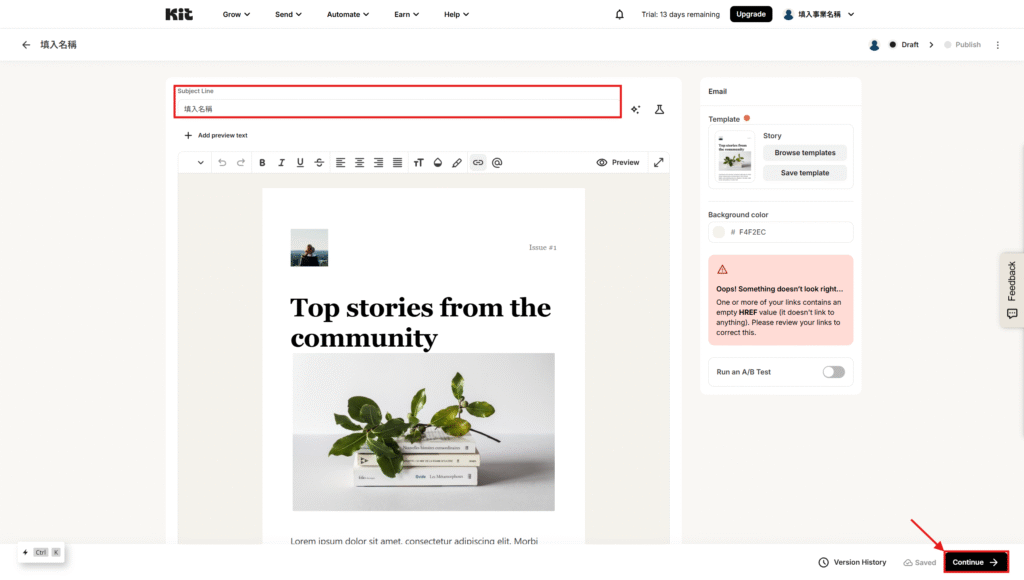Viewport: 1024px width, 580px height.
Task: Expand editor to fullscreen
Action: click(659, 162)
